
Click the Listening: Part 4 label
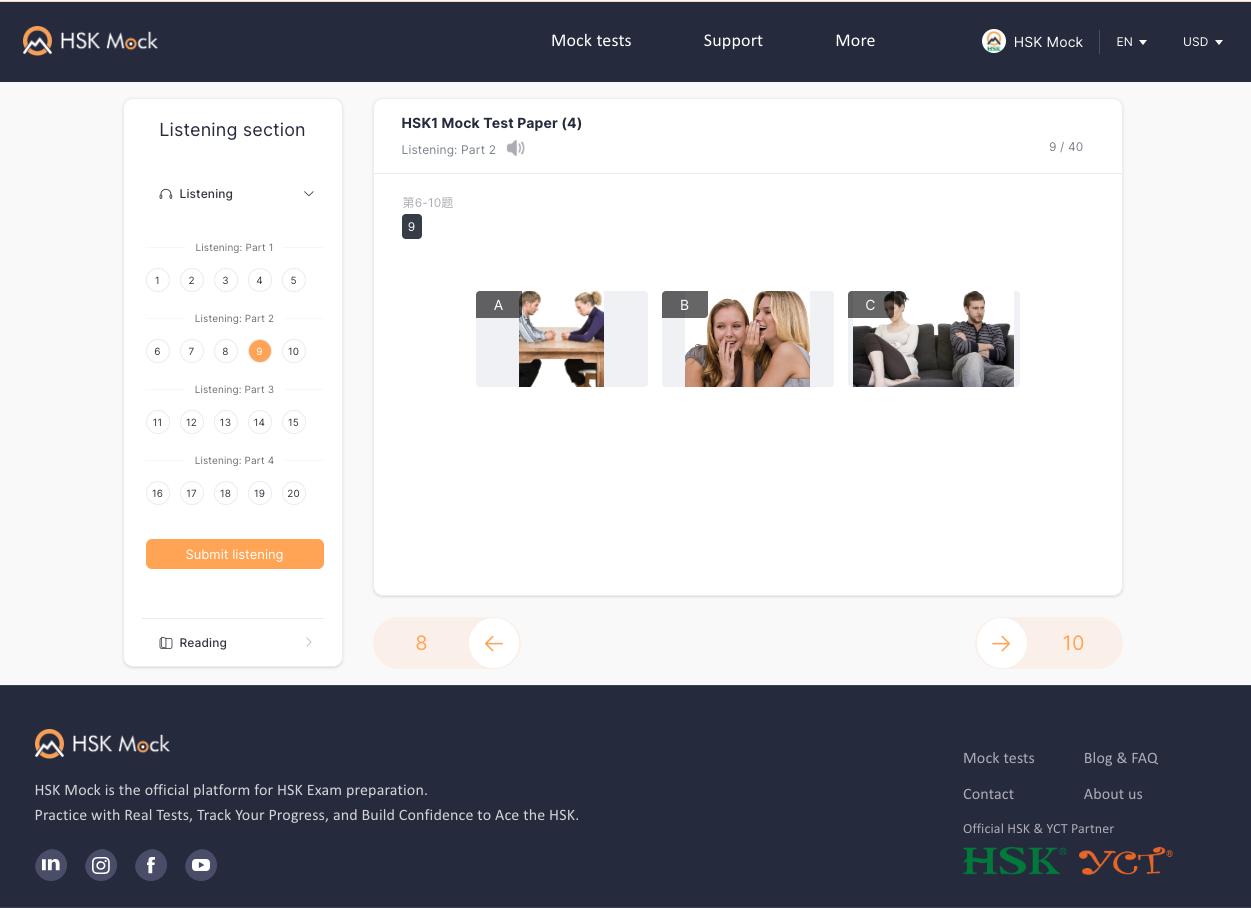[x=234, y=461]
